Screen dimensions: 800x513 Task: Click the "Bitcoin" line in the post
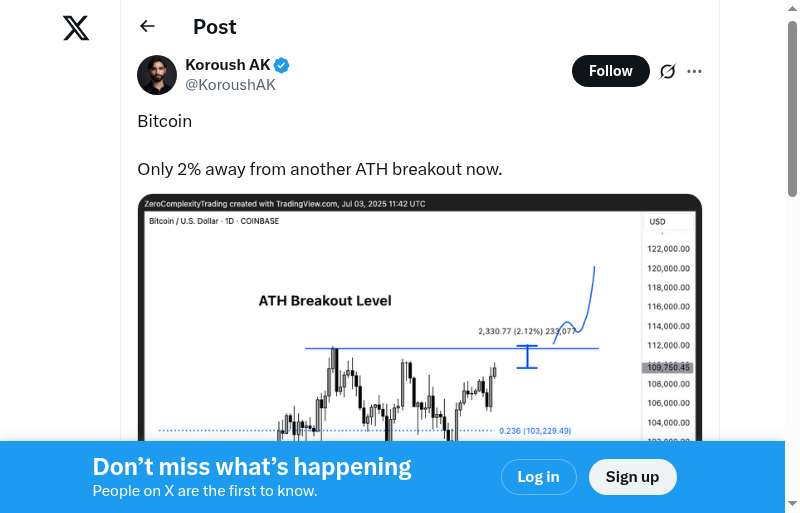point(165,121)
